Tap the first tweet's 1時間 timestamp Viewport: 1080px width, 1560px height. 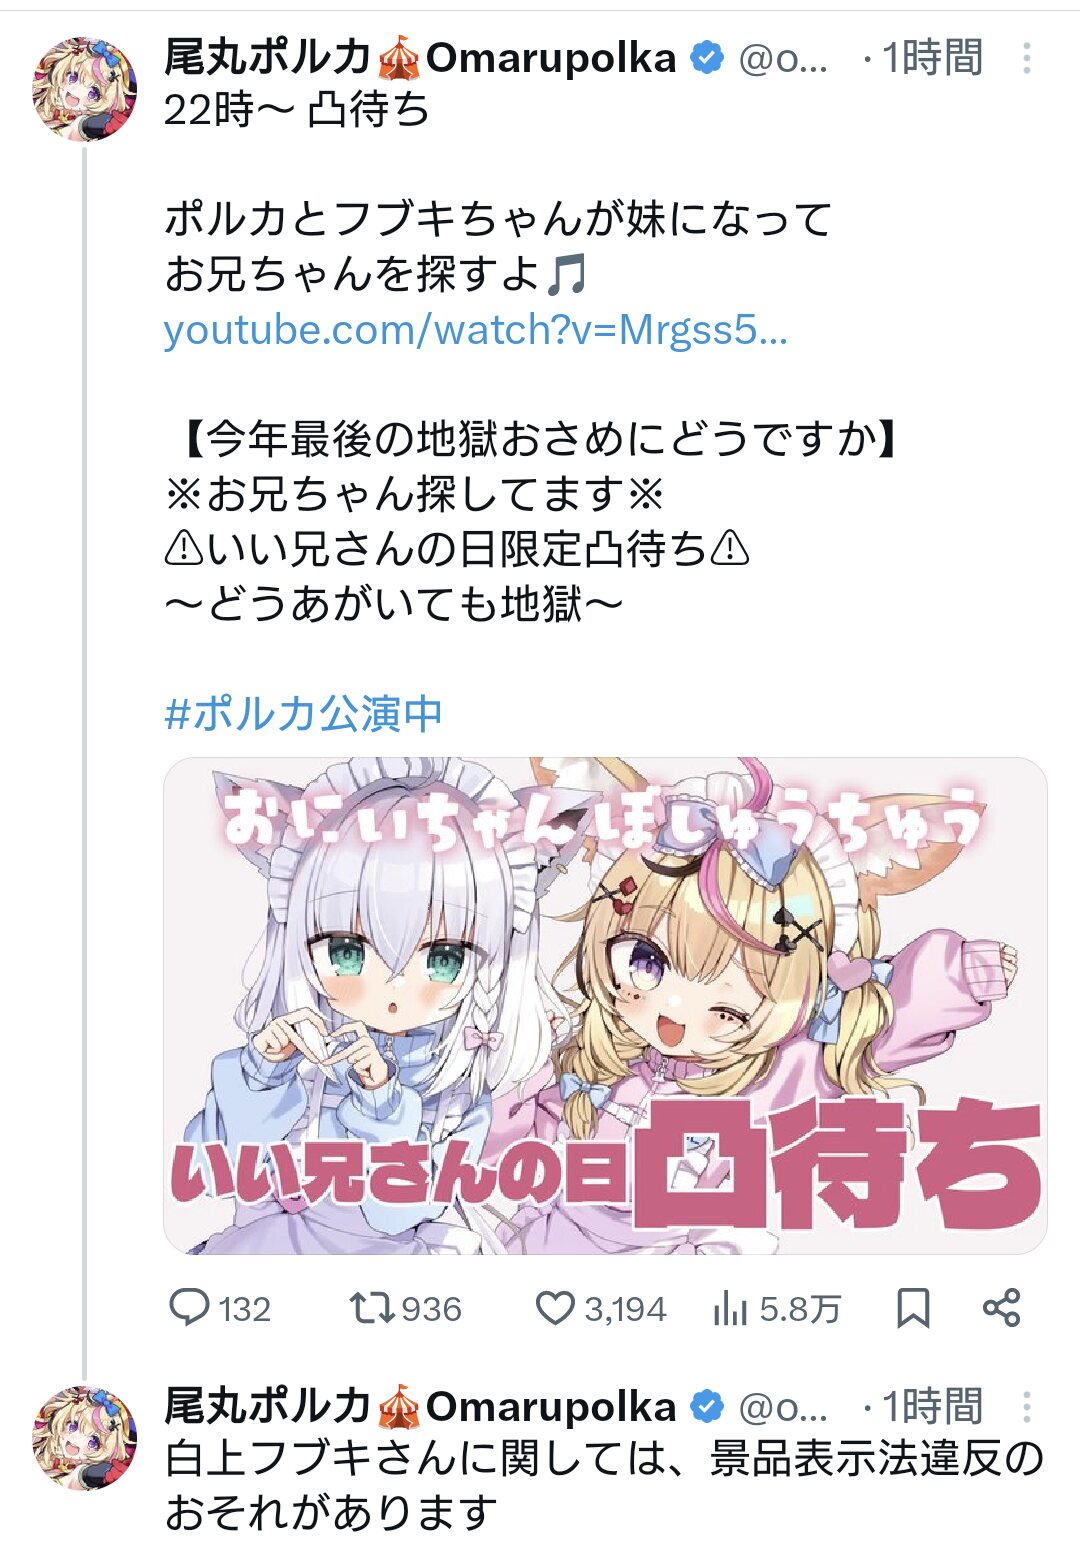(932, 58)
